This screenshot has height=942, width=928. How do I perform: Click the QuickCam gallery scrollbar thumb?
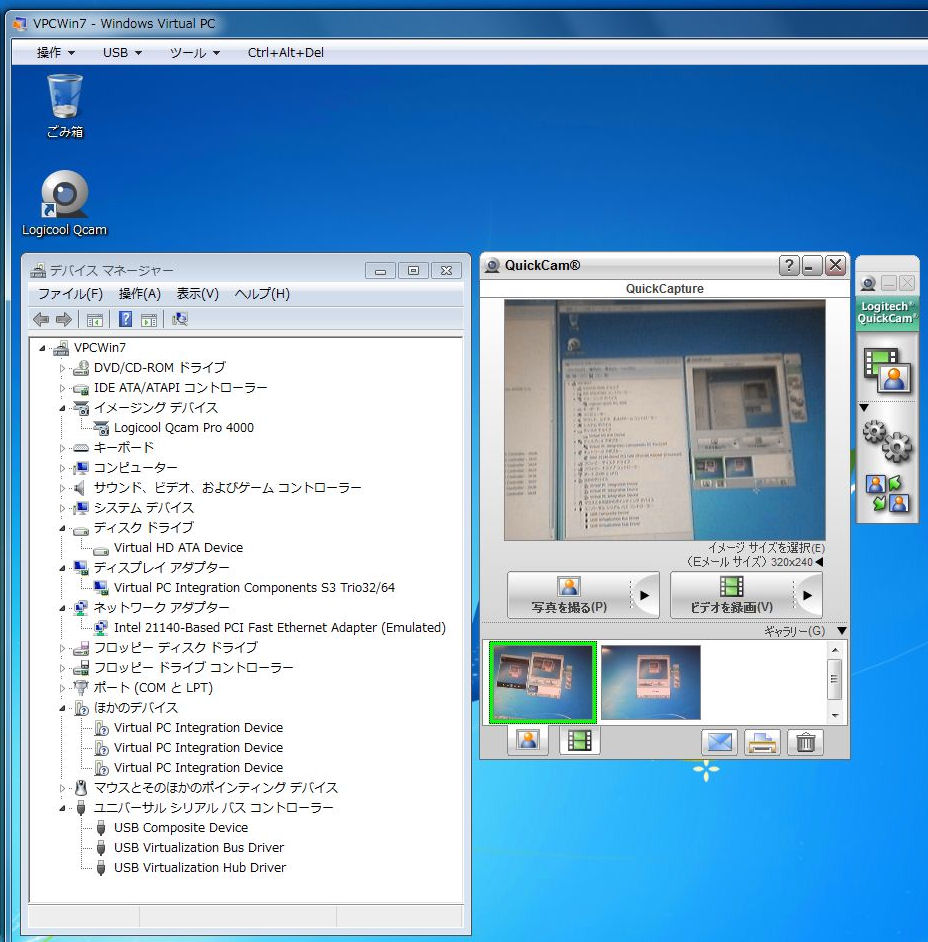[834, 679]
